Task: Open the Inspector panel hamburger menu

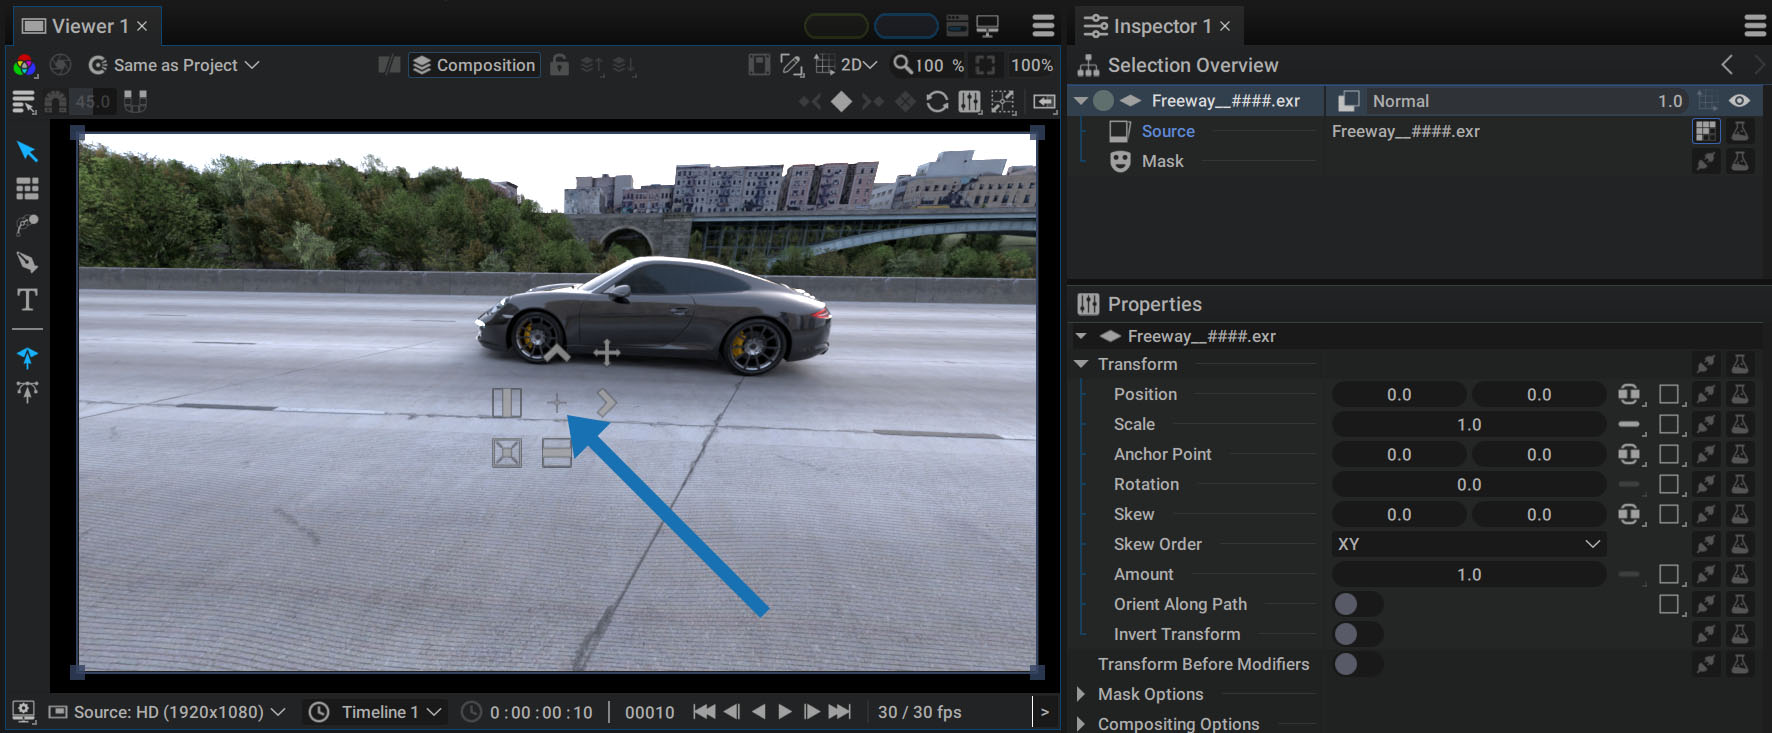Action: pos(1755,26)
